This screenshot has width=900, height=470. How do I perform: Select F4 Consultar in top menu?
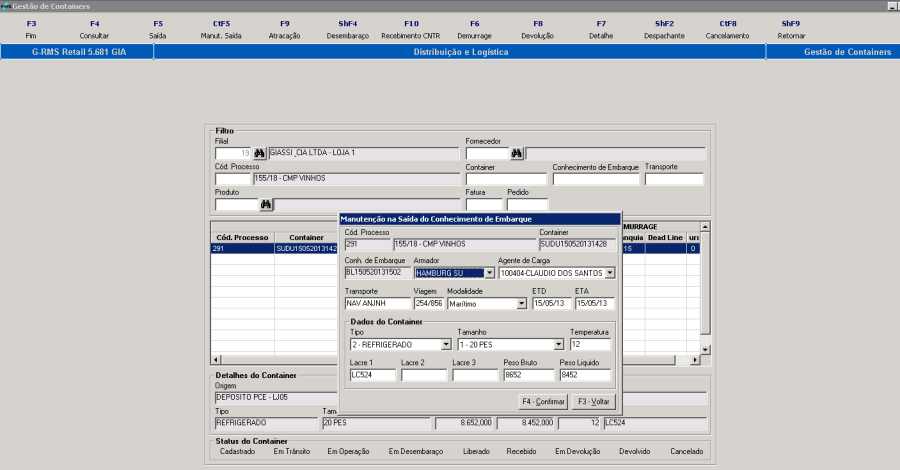coord(95,29)
